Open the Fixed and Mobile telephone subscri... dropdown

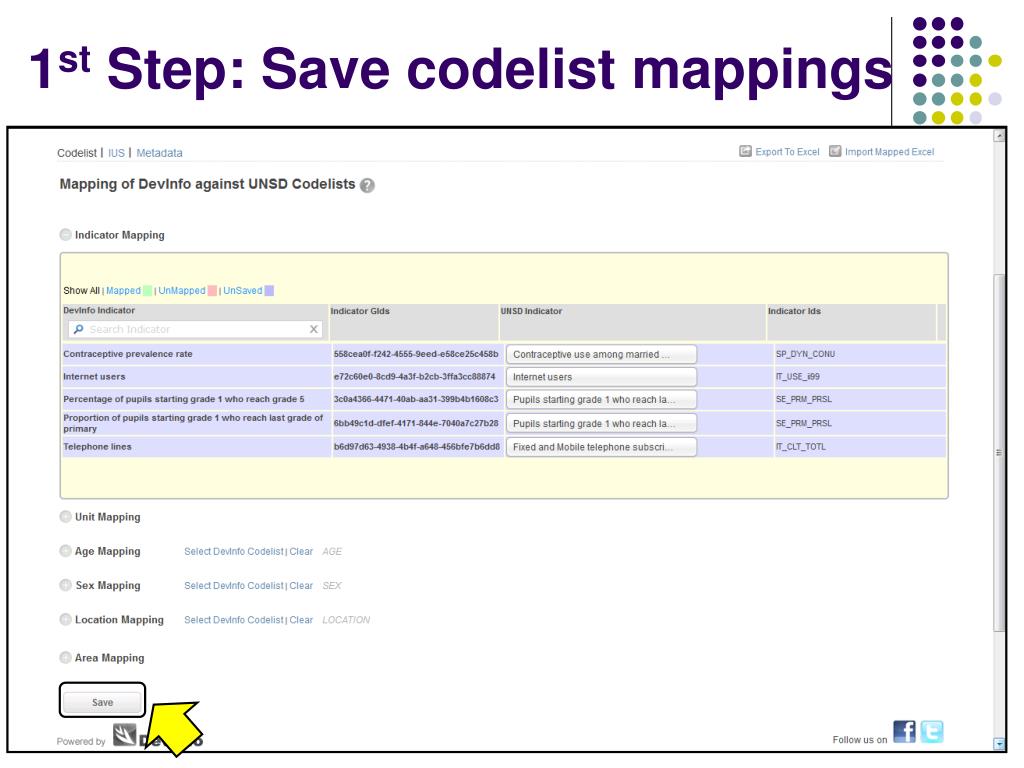601,447
